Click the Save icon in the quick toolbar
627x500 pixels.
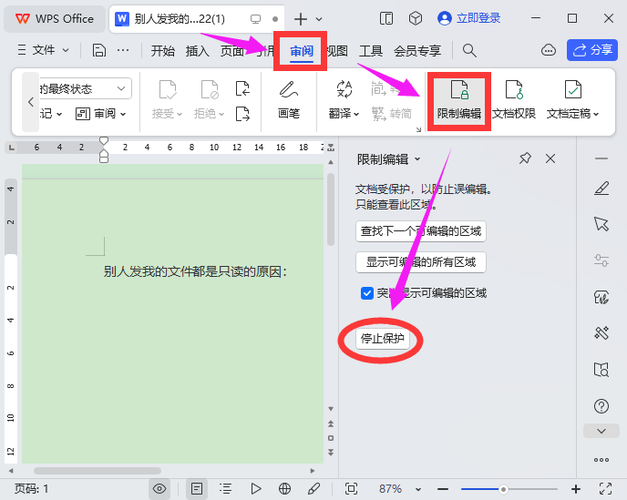click(99, 51)
